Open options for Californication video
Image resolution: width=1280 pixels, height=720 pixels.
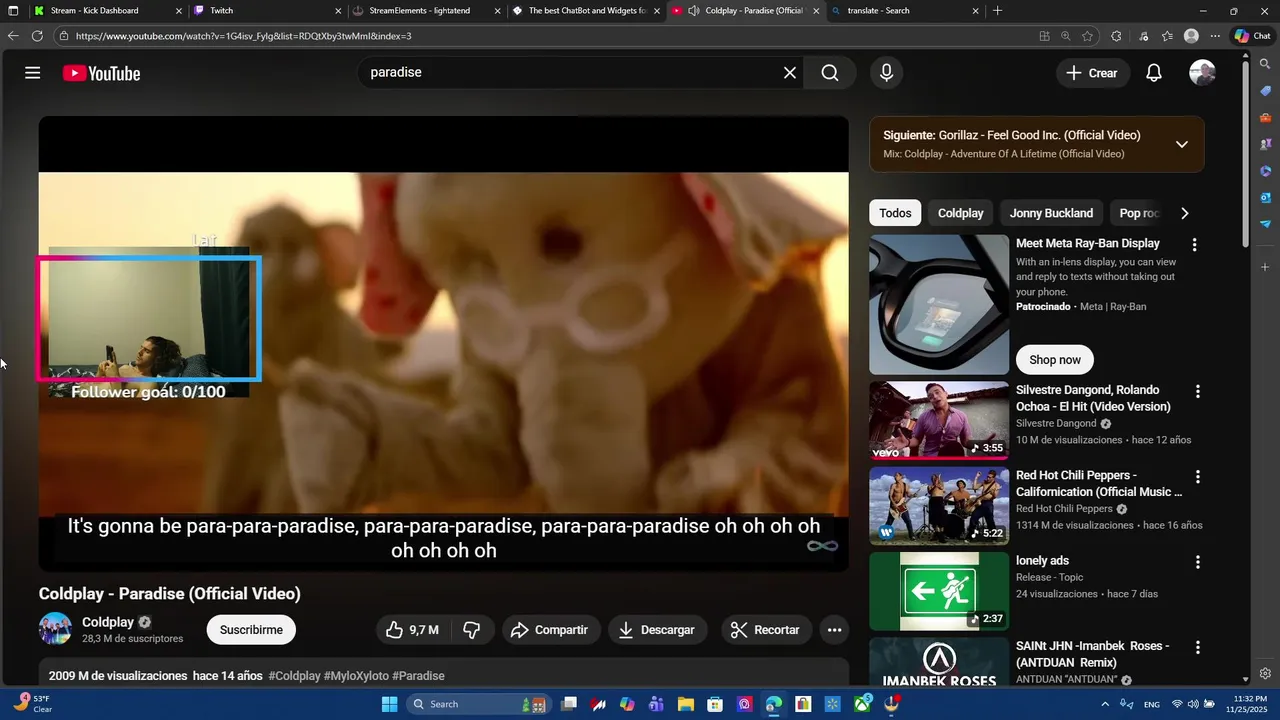point(1198,477)
